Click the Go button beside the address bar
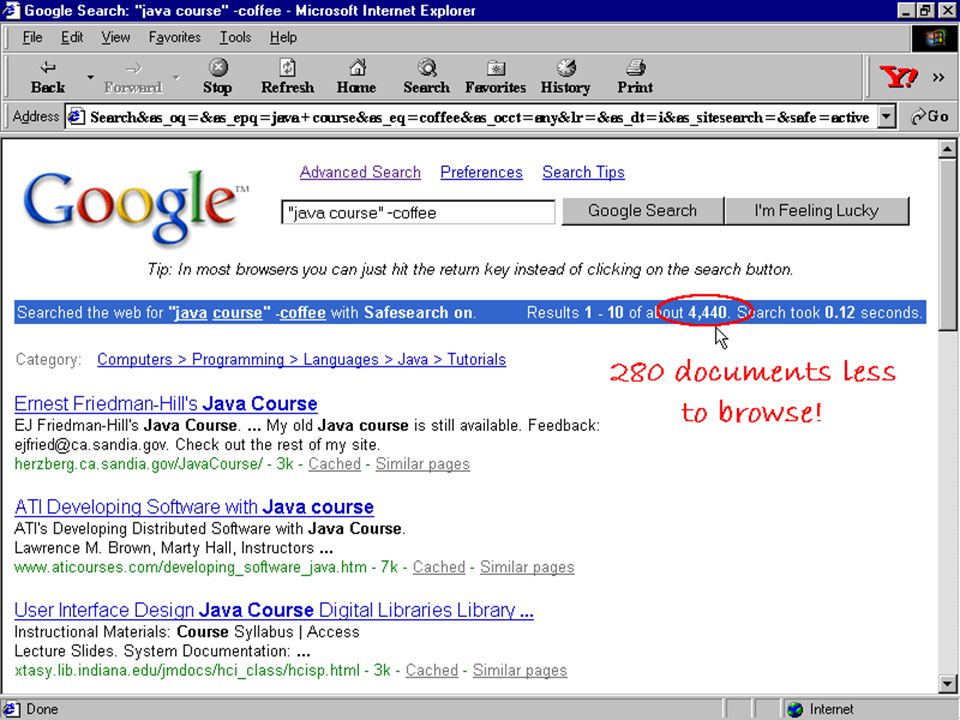This screenshot has height=720, width=960. (929, 116)
